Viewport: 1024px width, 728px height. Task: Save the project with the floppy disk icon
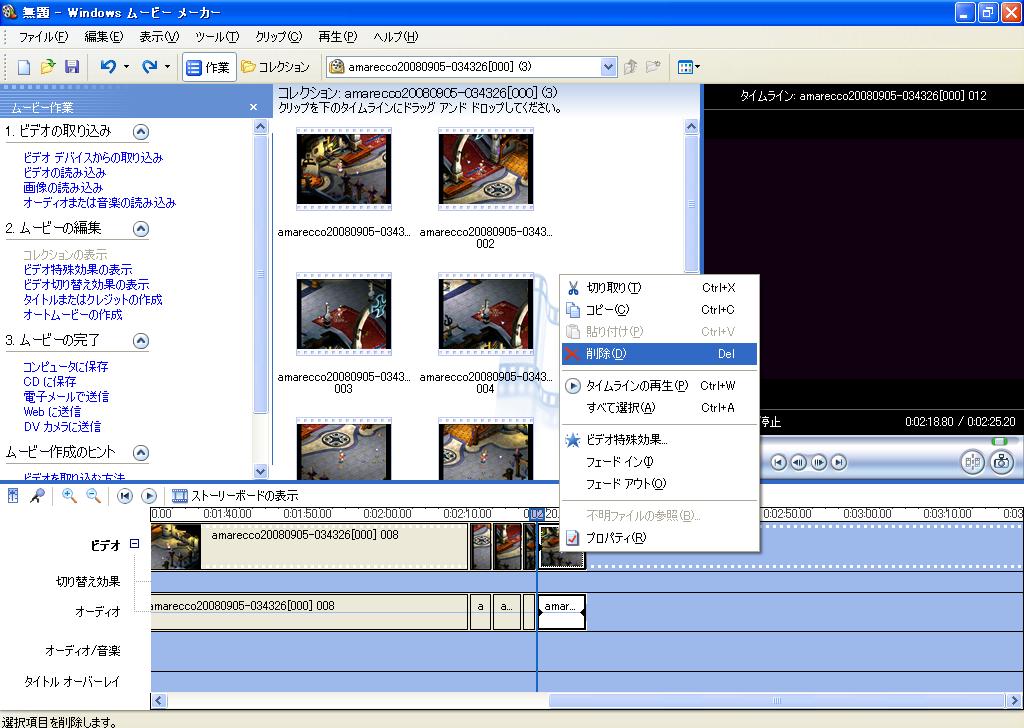coord(72,67)
